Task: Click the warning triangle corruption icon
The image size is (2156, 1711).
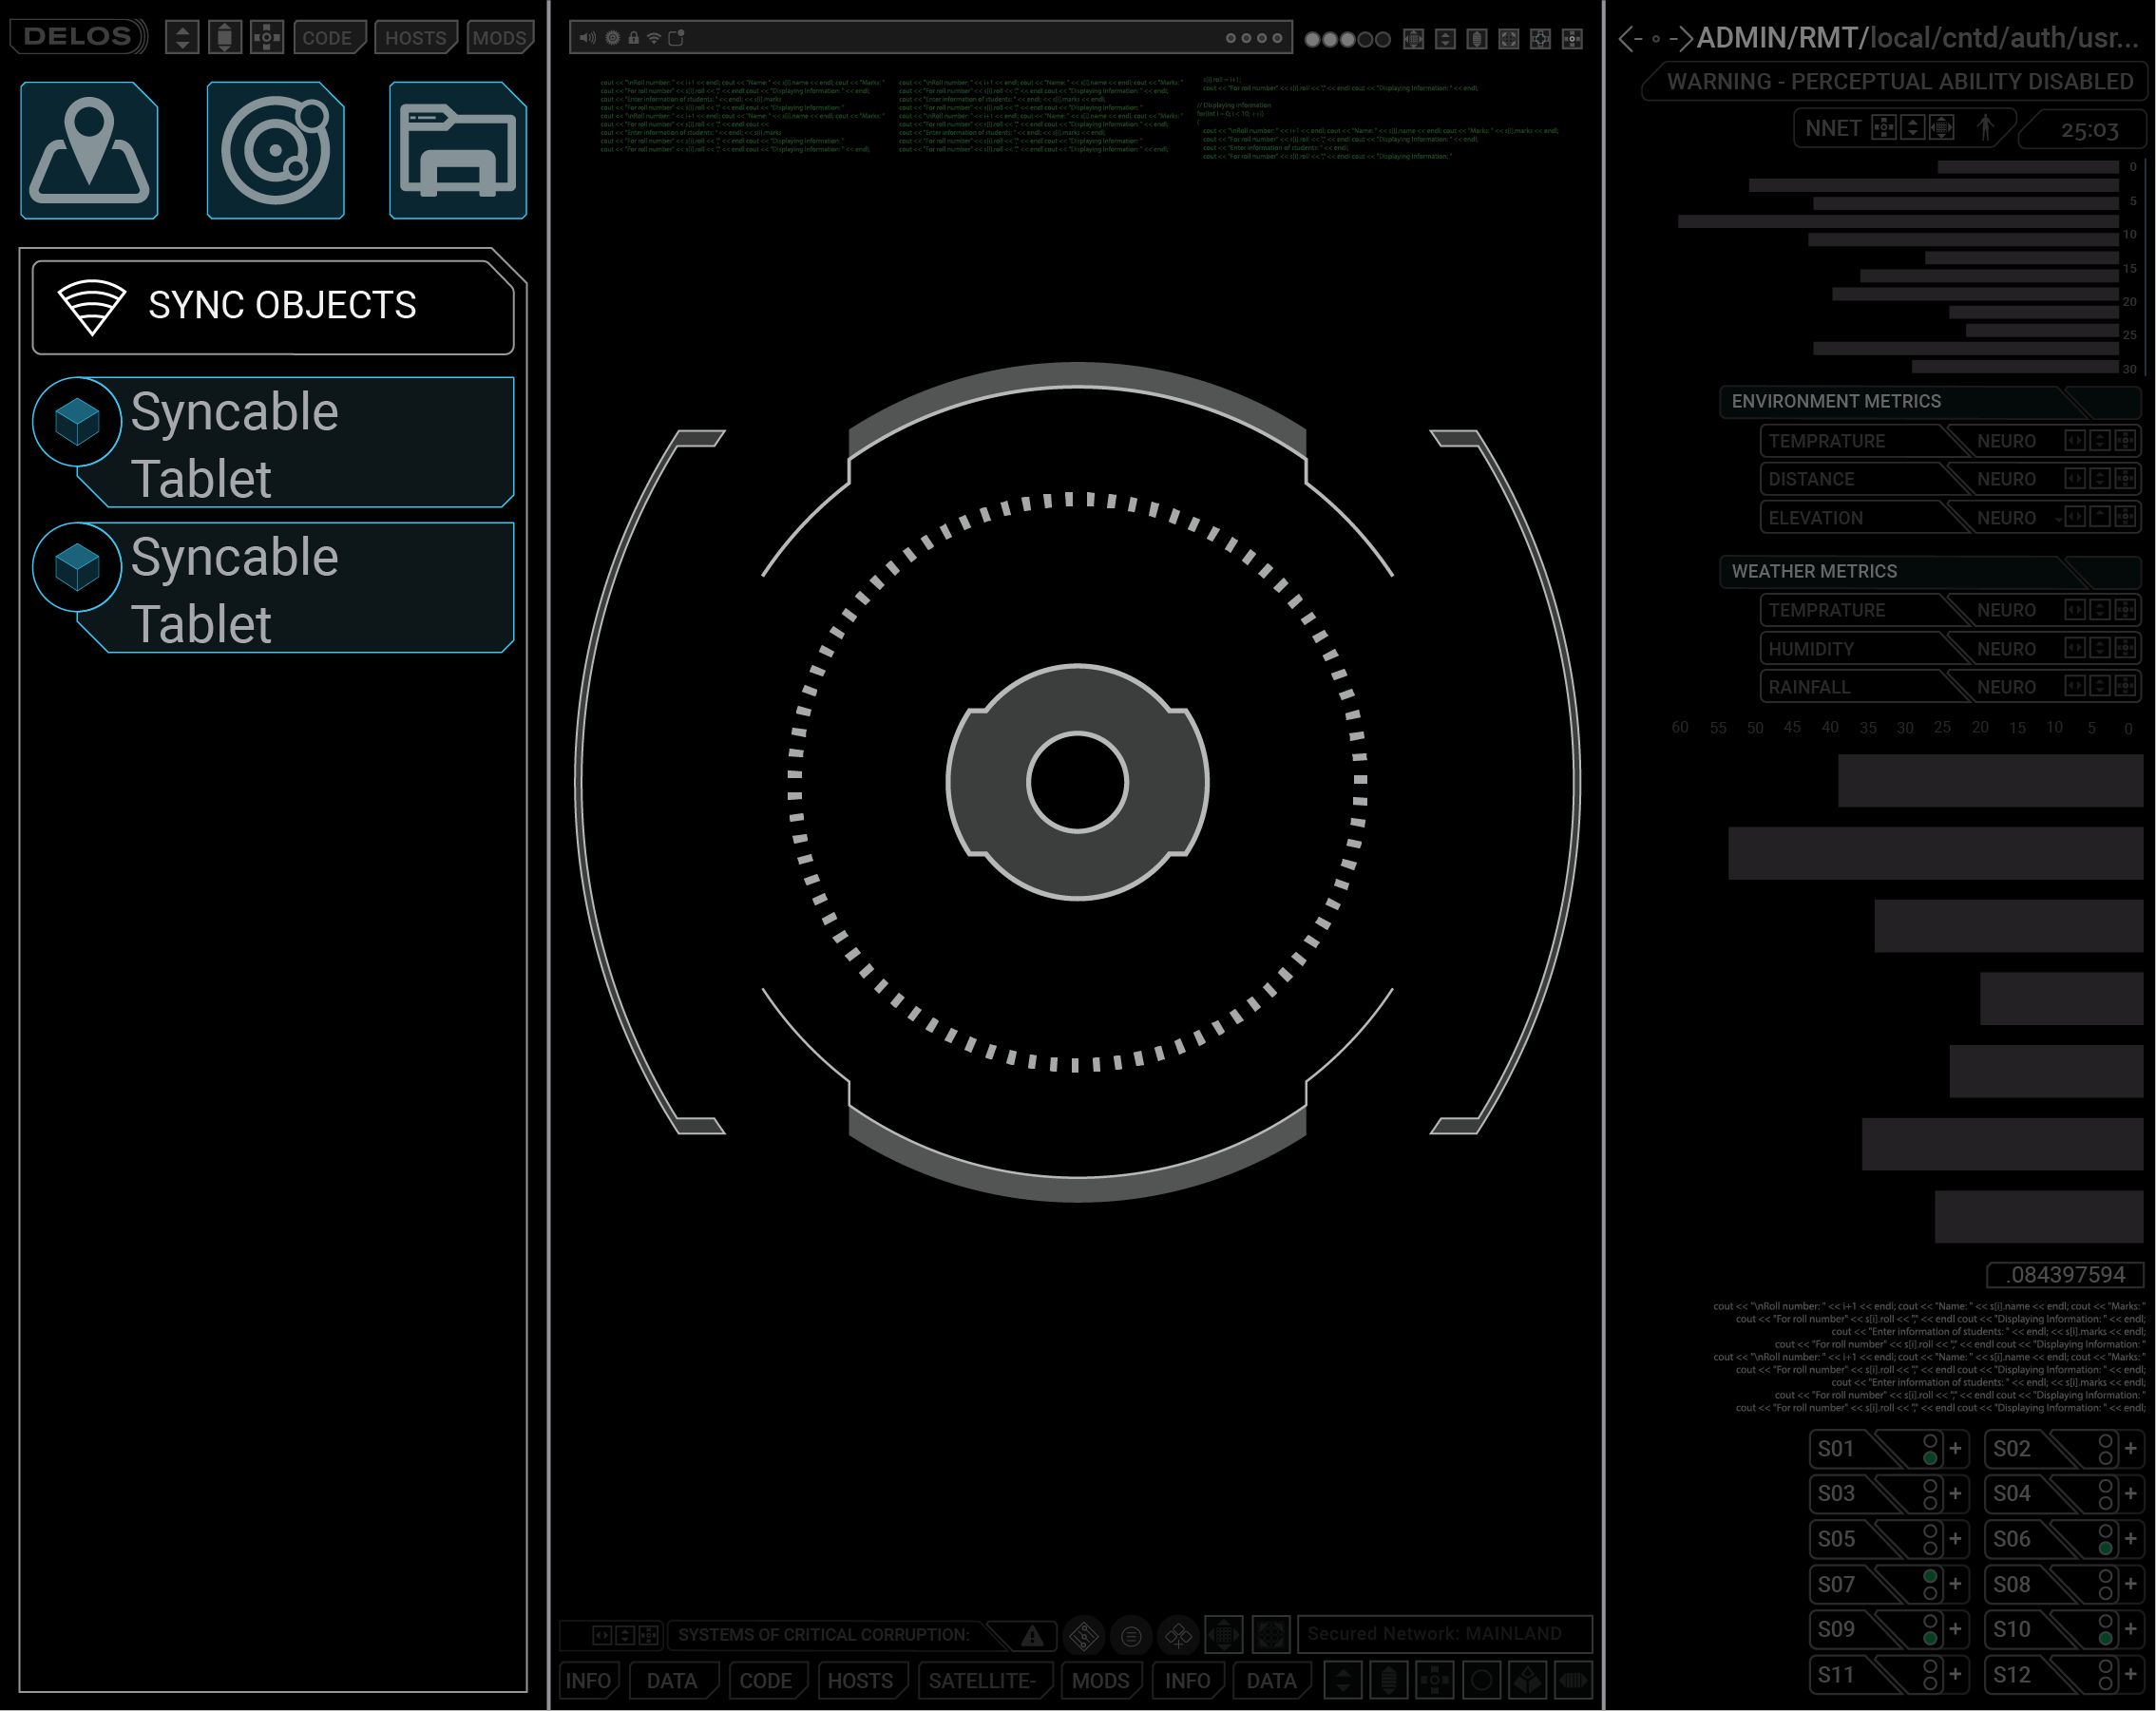Action: click(x=1032, y=1636)
